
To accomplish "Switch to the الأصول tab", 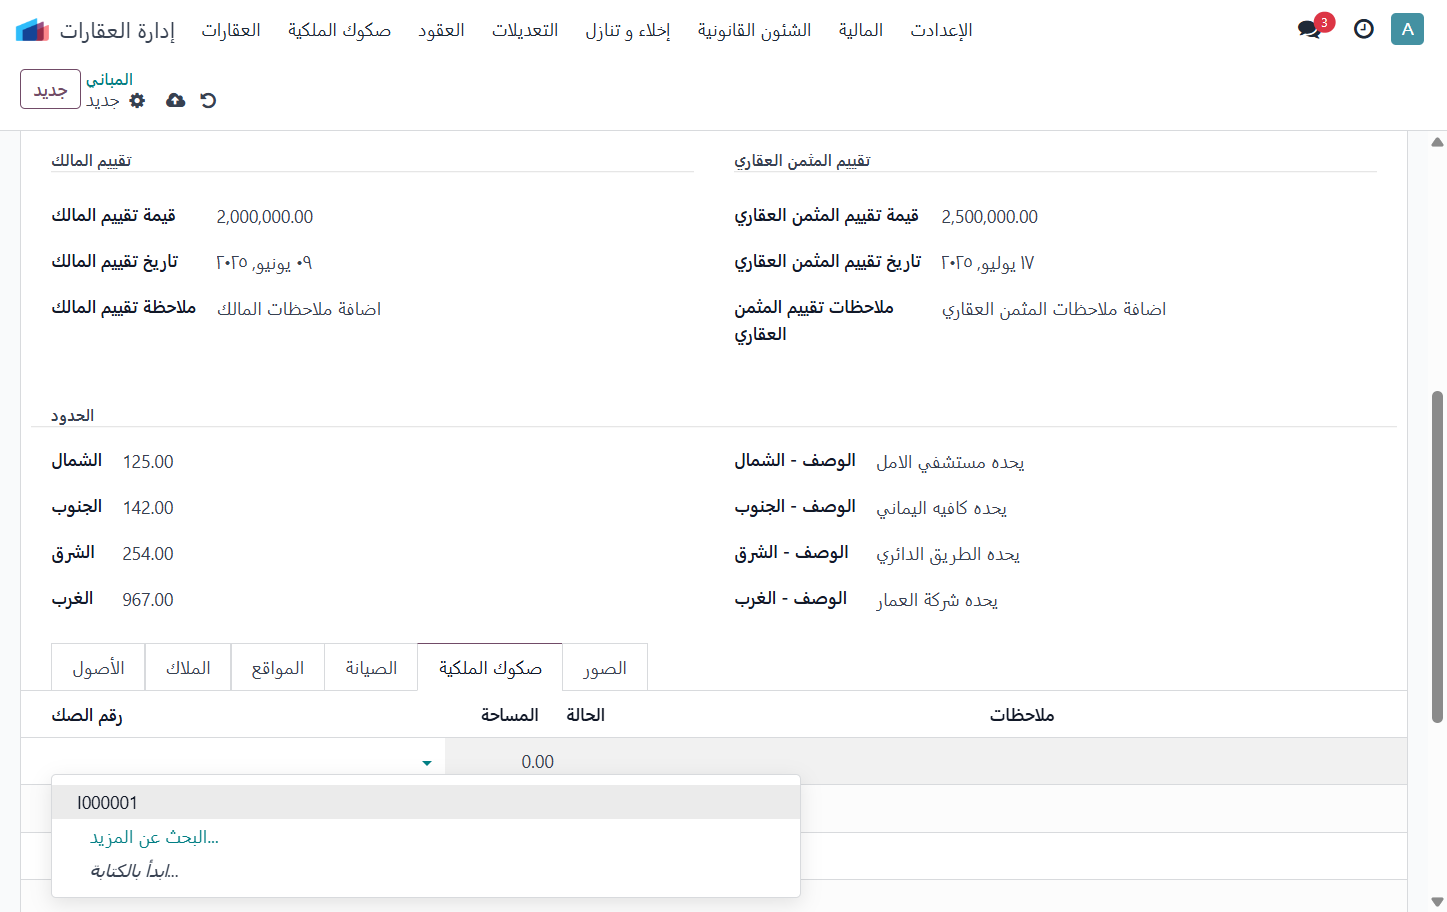I will tap(98, 667).
